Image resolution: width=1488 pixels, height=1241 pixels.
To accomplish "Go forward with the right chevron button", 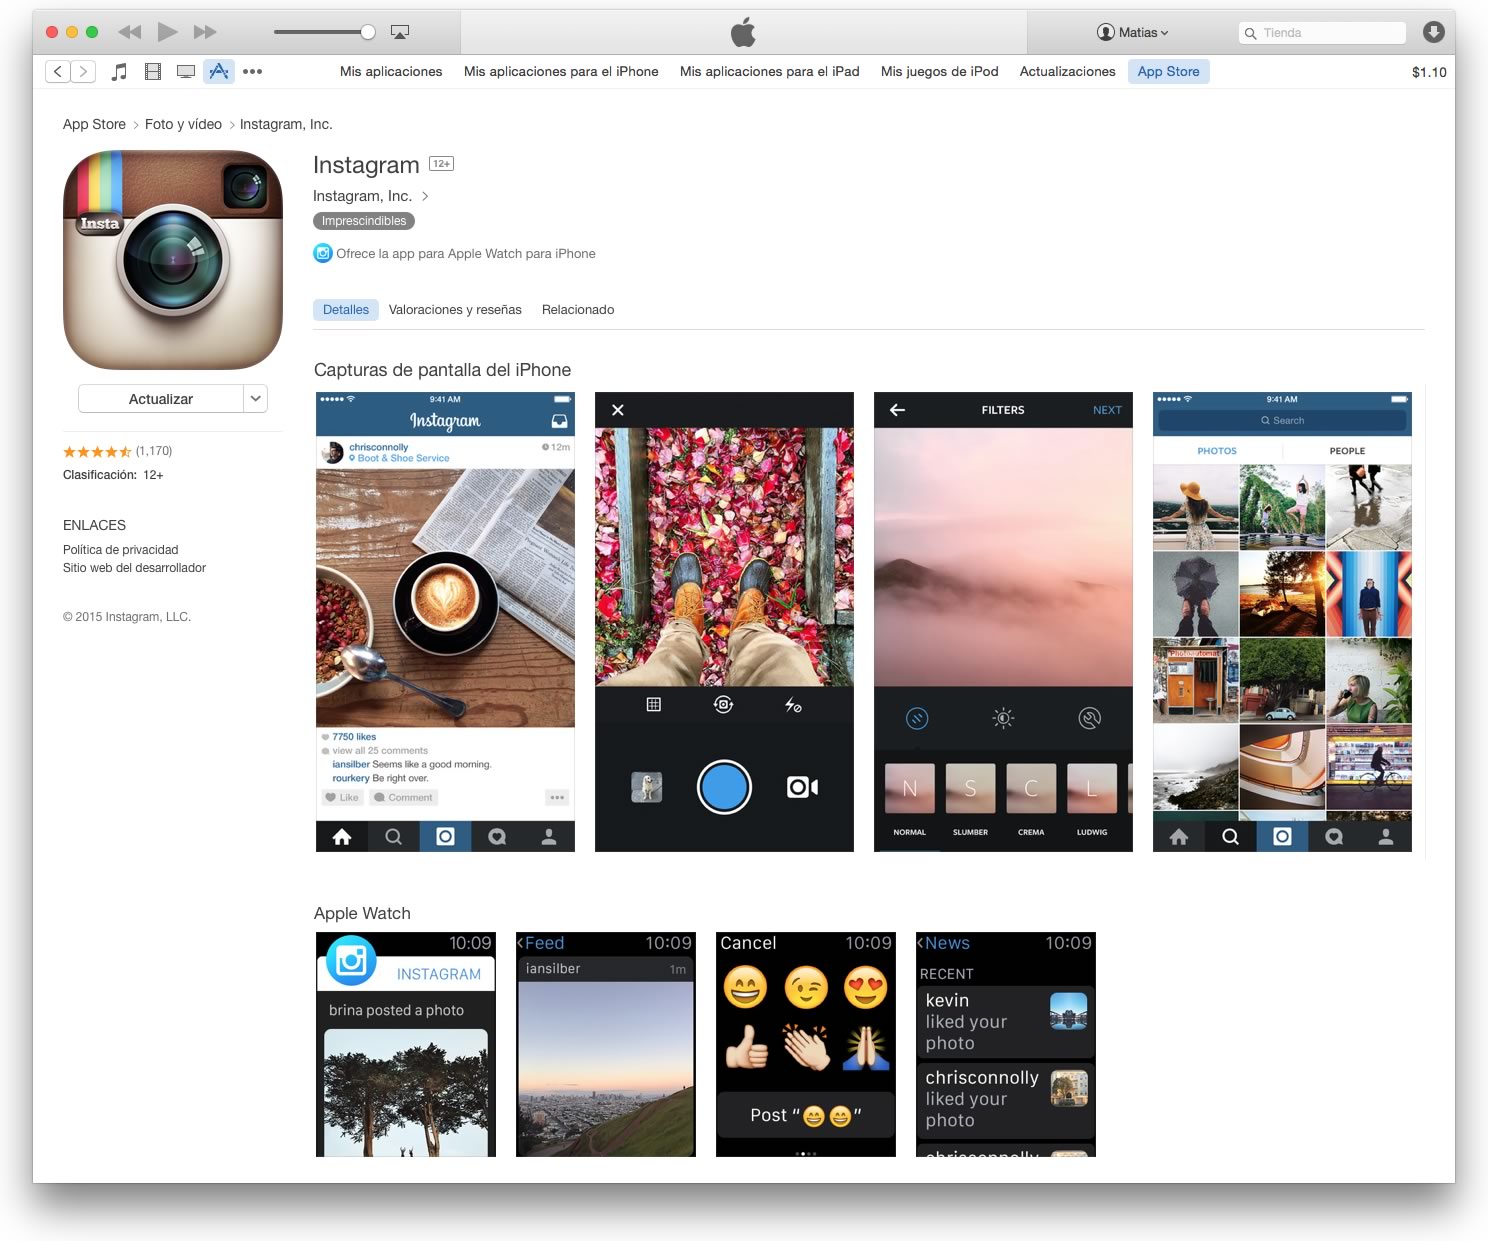I will tap(84, 71).
